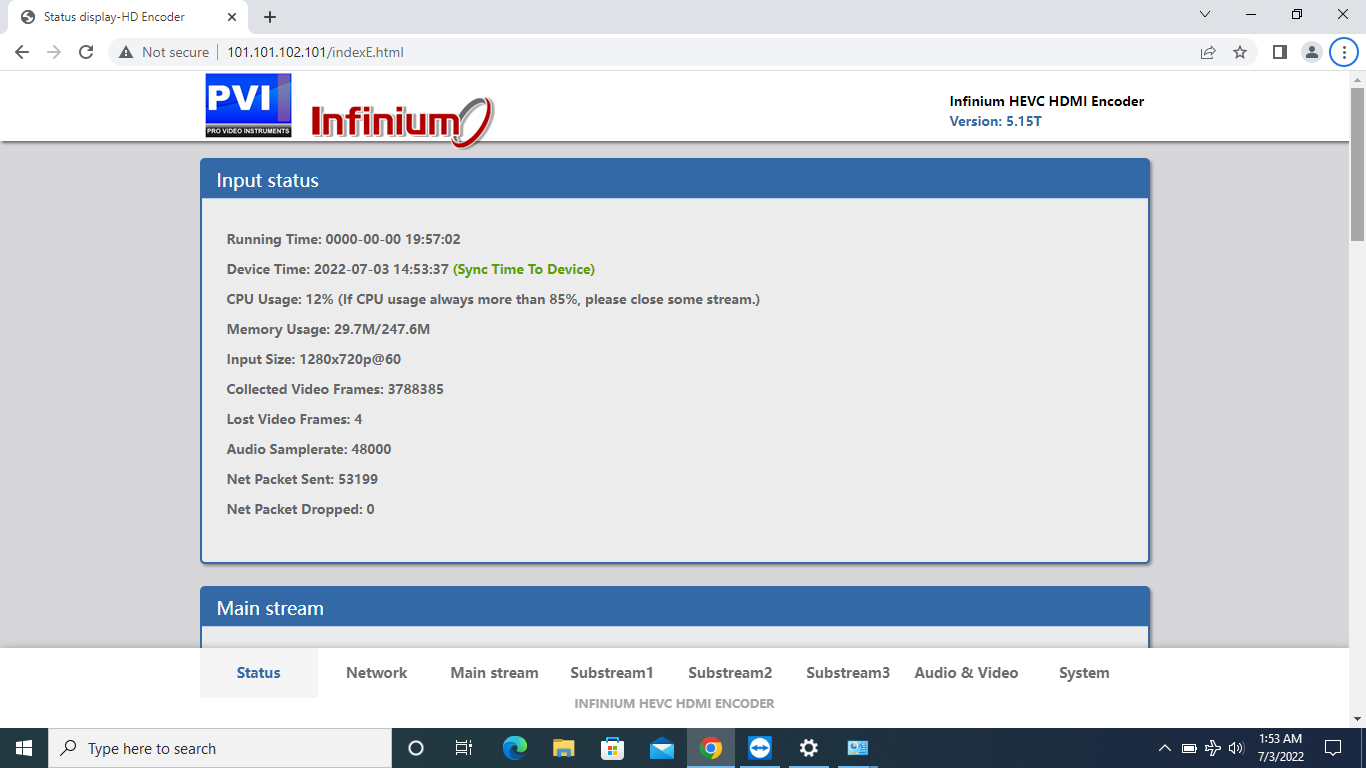Open the Windows Start menu
This screenshot has height=768, width=1366.
24,748
